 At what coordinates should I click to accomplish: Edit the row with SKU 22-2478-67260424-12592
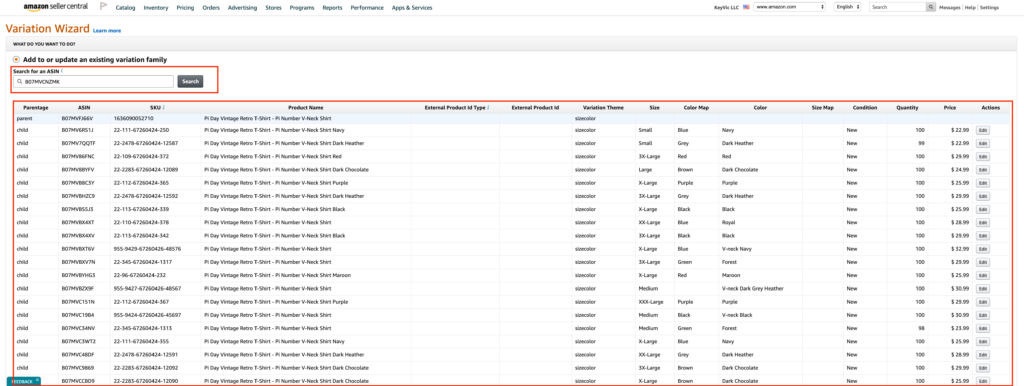coord(982,196)
